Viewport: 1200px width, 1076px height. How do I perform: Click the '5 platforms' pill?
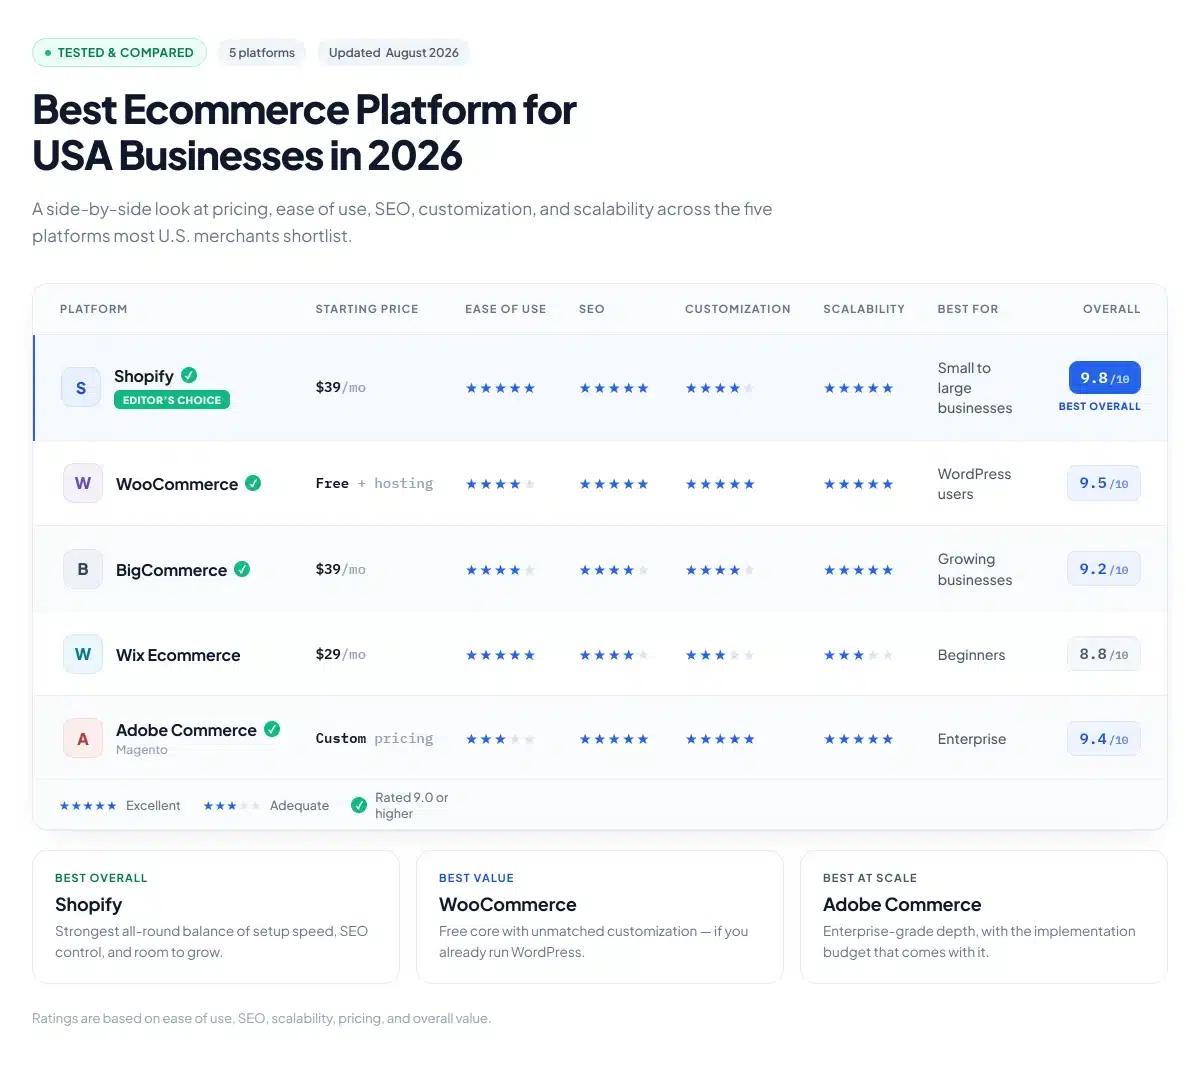coord(262,53)
